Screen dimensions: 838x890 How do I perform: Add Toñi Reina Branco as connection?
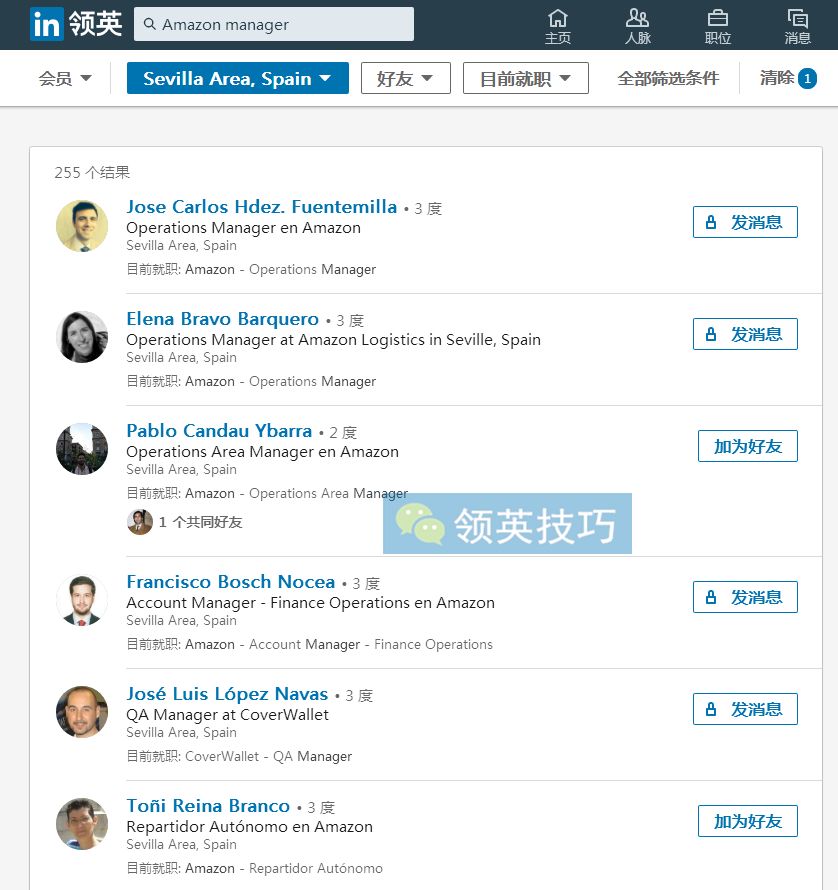click(x=747, y=821)
